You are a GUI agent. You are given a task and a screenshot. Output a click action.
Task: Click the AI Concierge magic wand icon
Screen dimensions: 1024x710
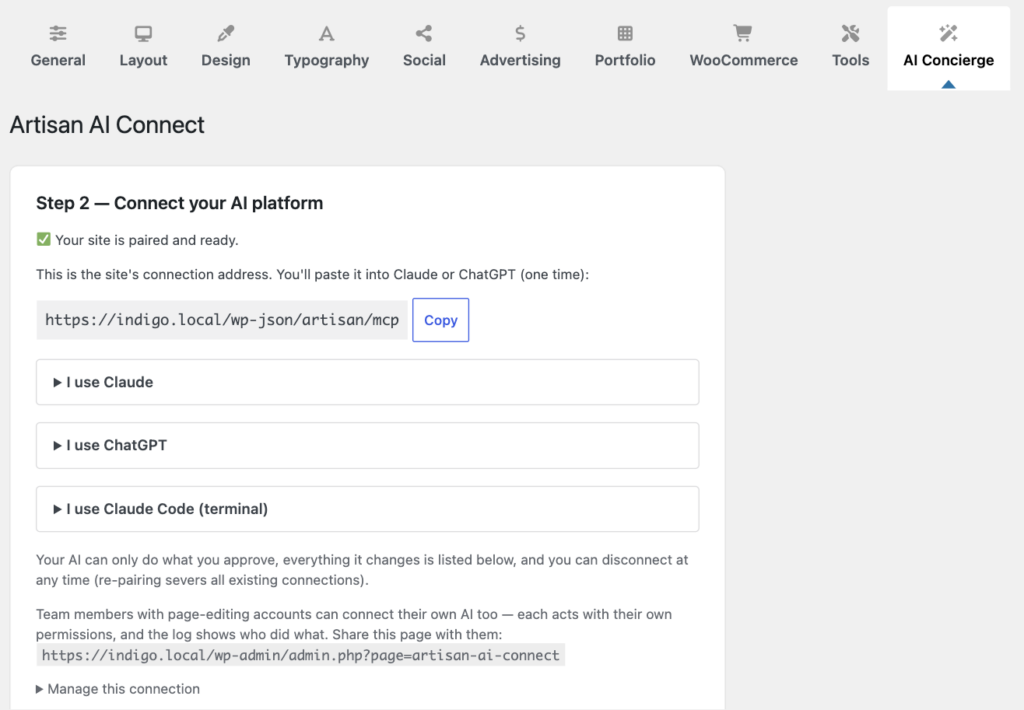tap(948, 33)
